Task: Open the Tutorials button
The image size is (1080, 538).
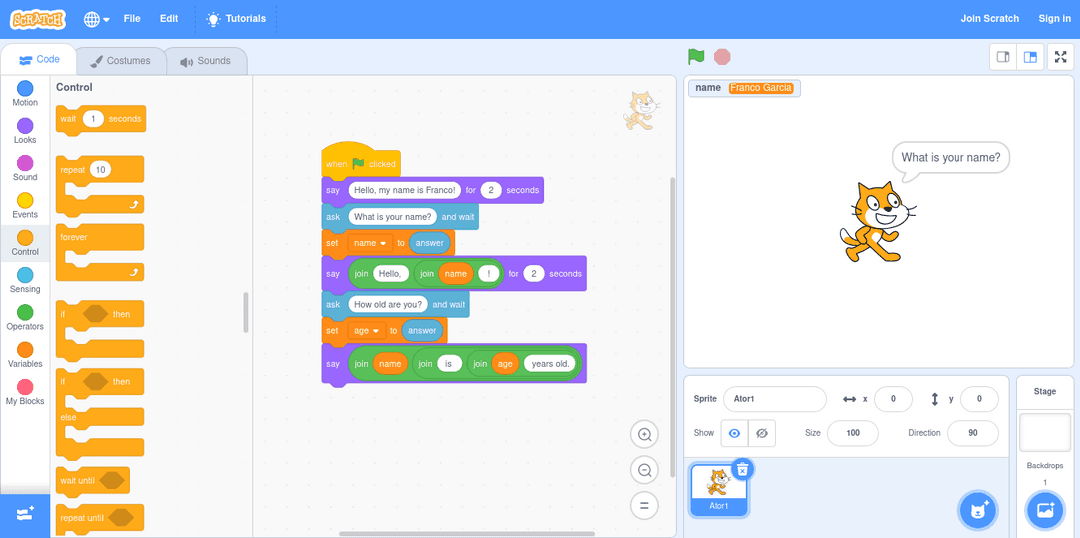Action: coord(236,19)
